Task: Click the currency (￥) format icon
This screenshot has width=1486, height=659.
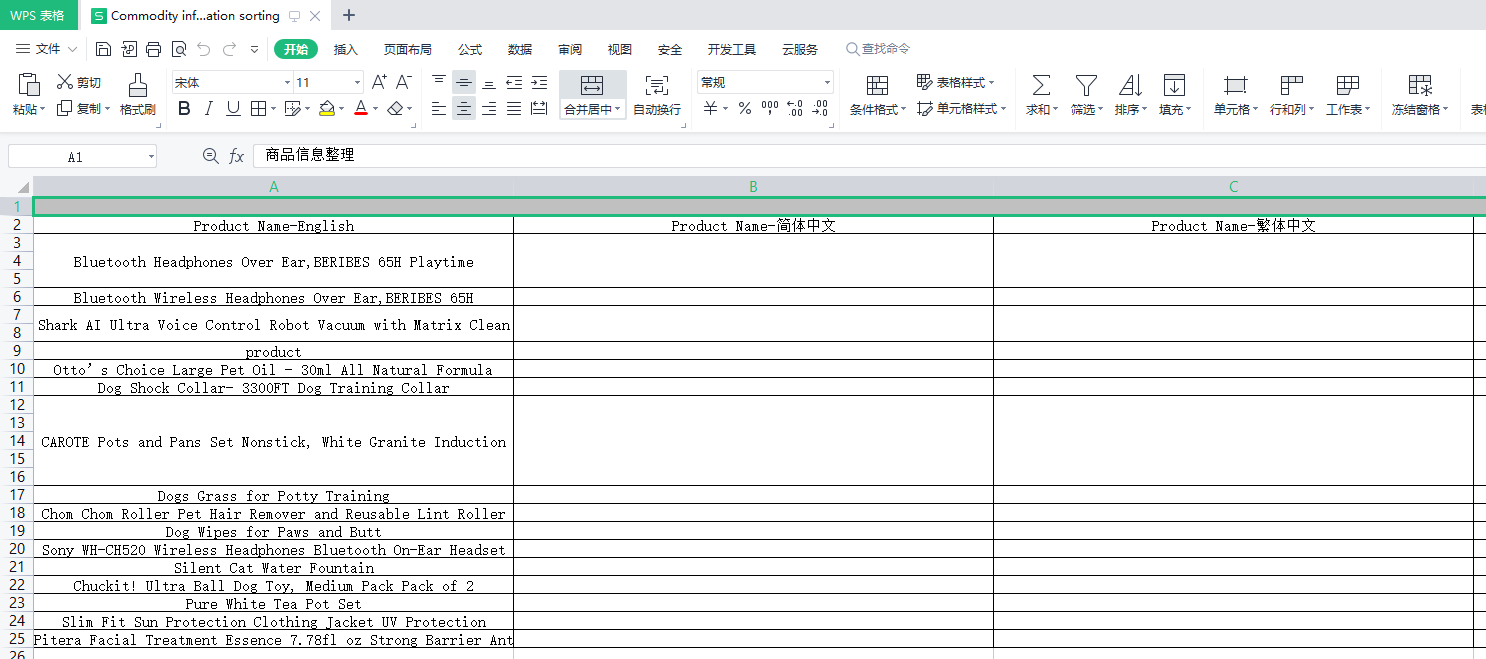Action: point(710,109)
